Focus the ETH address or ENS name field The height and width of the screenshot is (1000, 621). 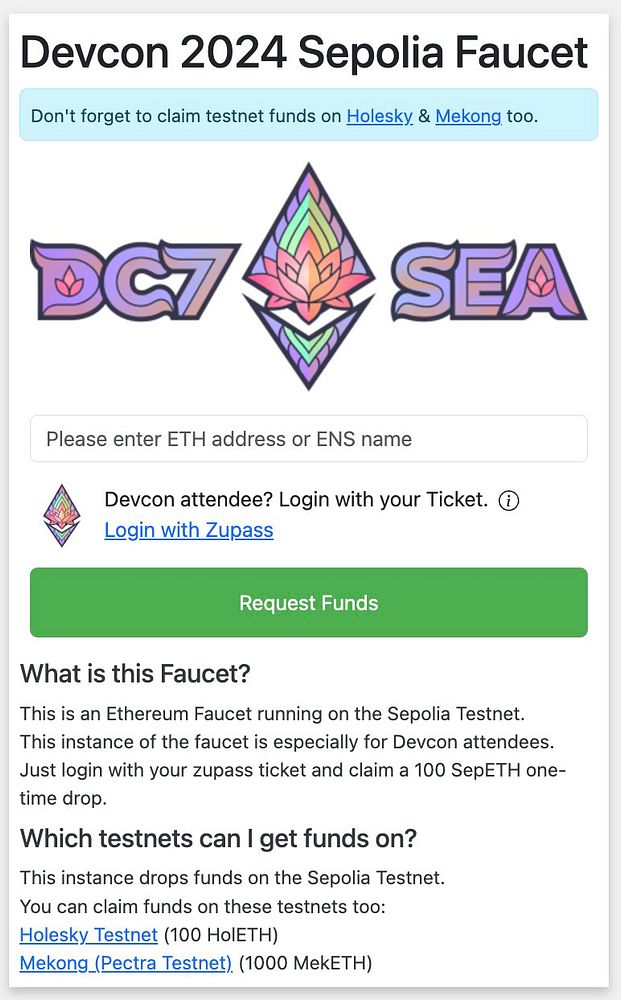click(x=308, y=439)
